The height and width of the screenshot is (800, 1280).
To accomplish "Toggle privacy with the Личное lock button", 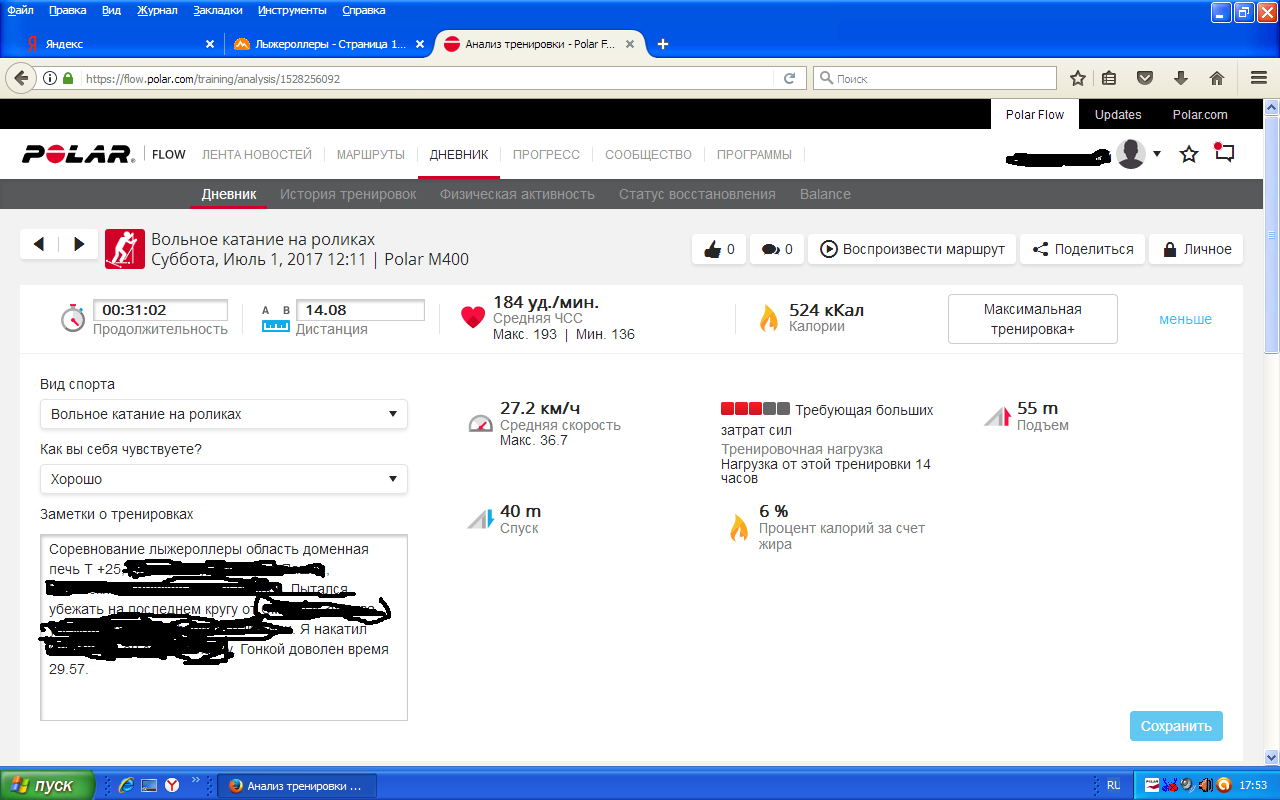I will [1196, 249].
